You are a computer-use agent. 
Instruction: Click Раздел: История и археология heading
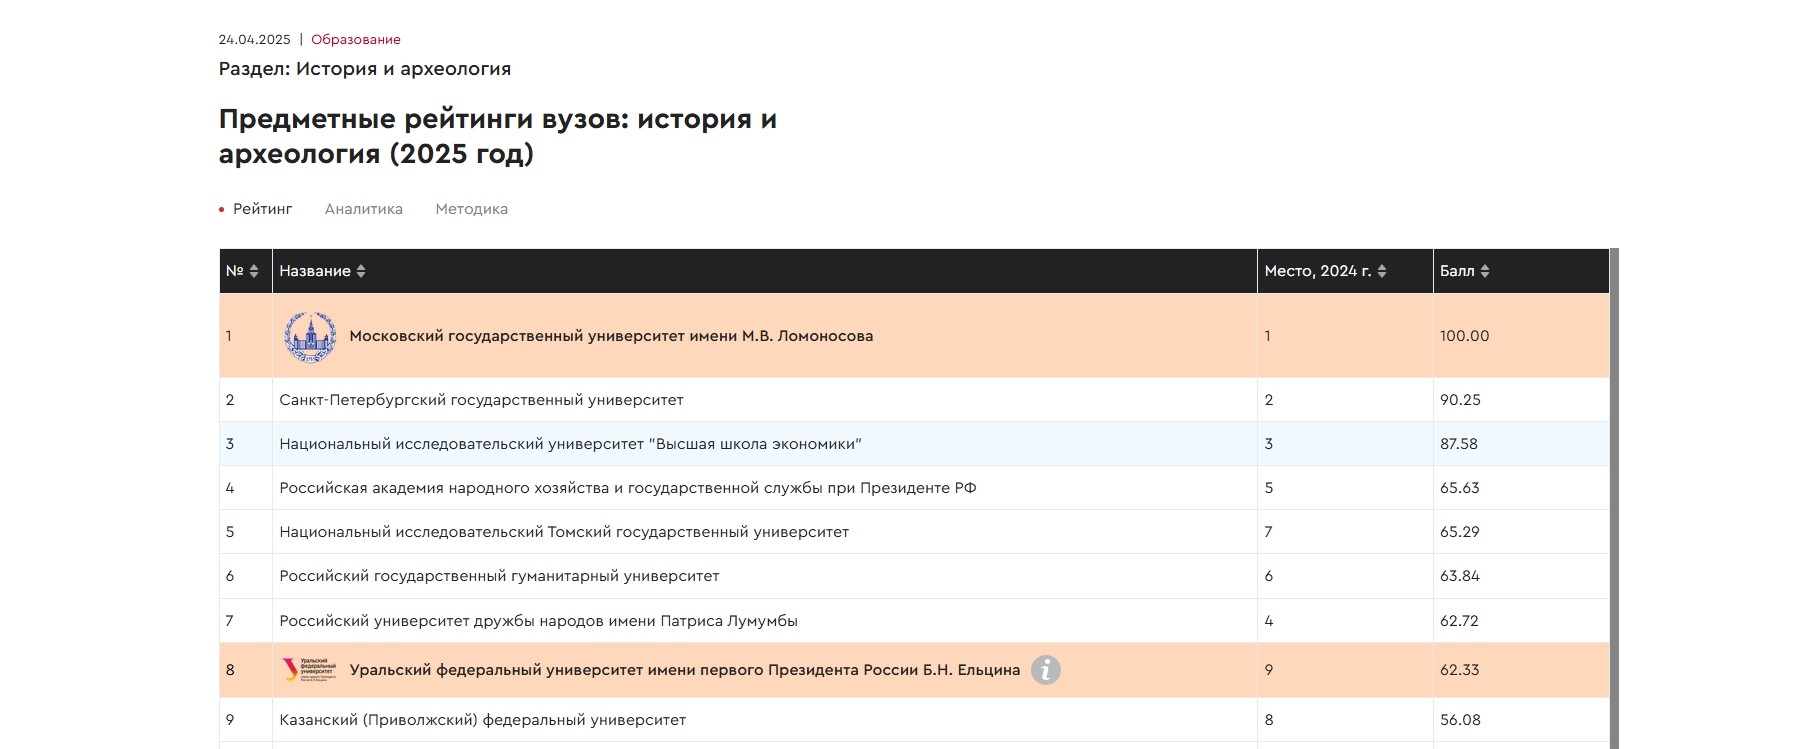coord(365,69)
